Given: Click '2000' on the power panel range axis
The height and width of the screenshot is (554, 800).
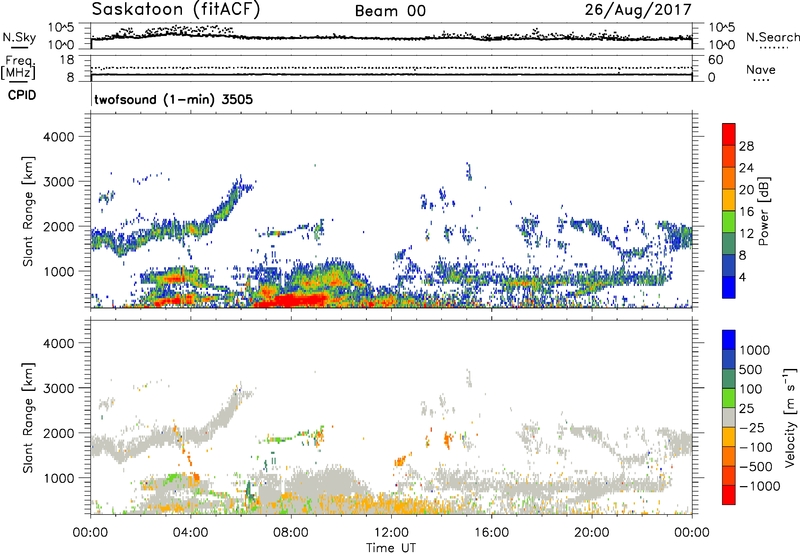Looking at the screenshot, I should tap(59, 226).
